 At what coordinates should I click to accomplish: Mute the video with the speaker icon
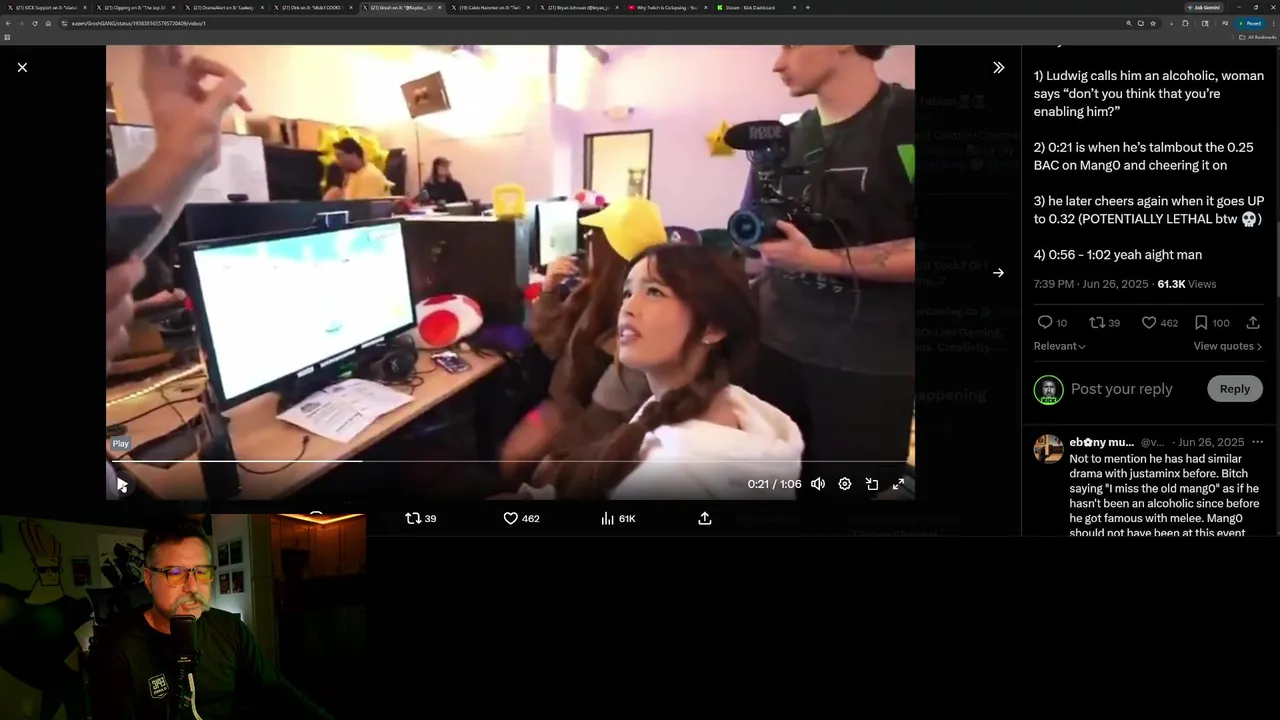[x=818, y=484]
